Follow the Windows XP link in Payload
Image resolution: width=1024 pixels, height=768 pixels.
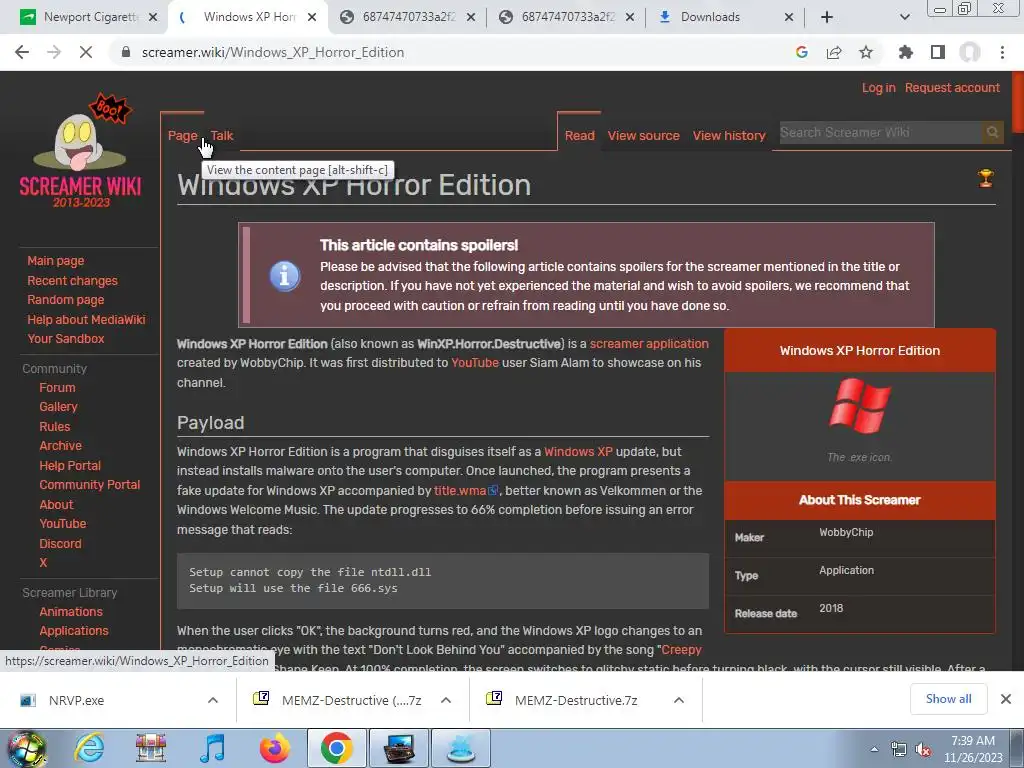pos(578,451)
